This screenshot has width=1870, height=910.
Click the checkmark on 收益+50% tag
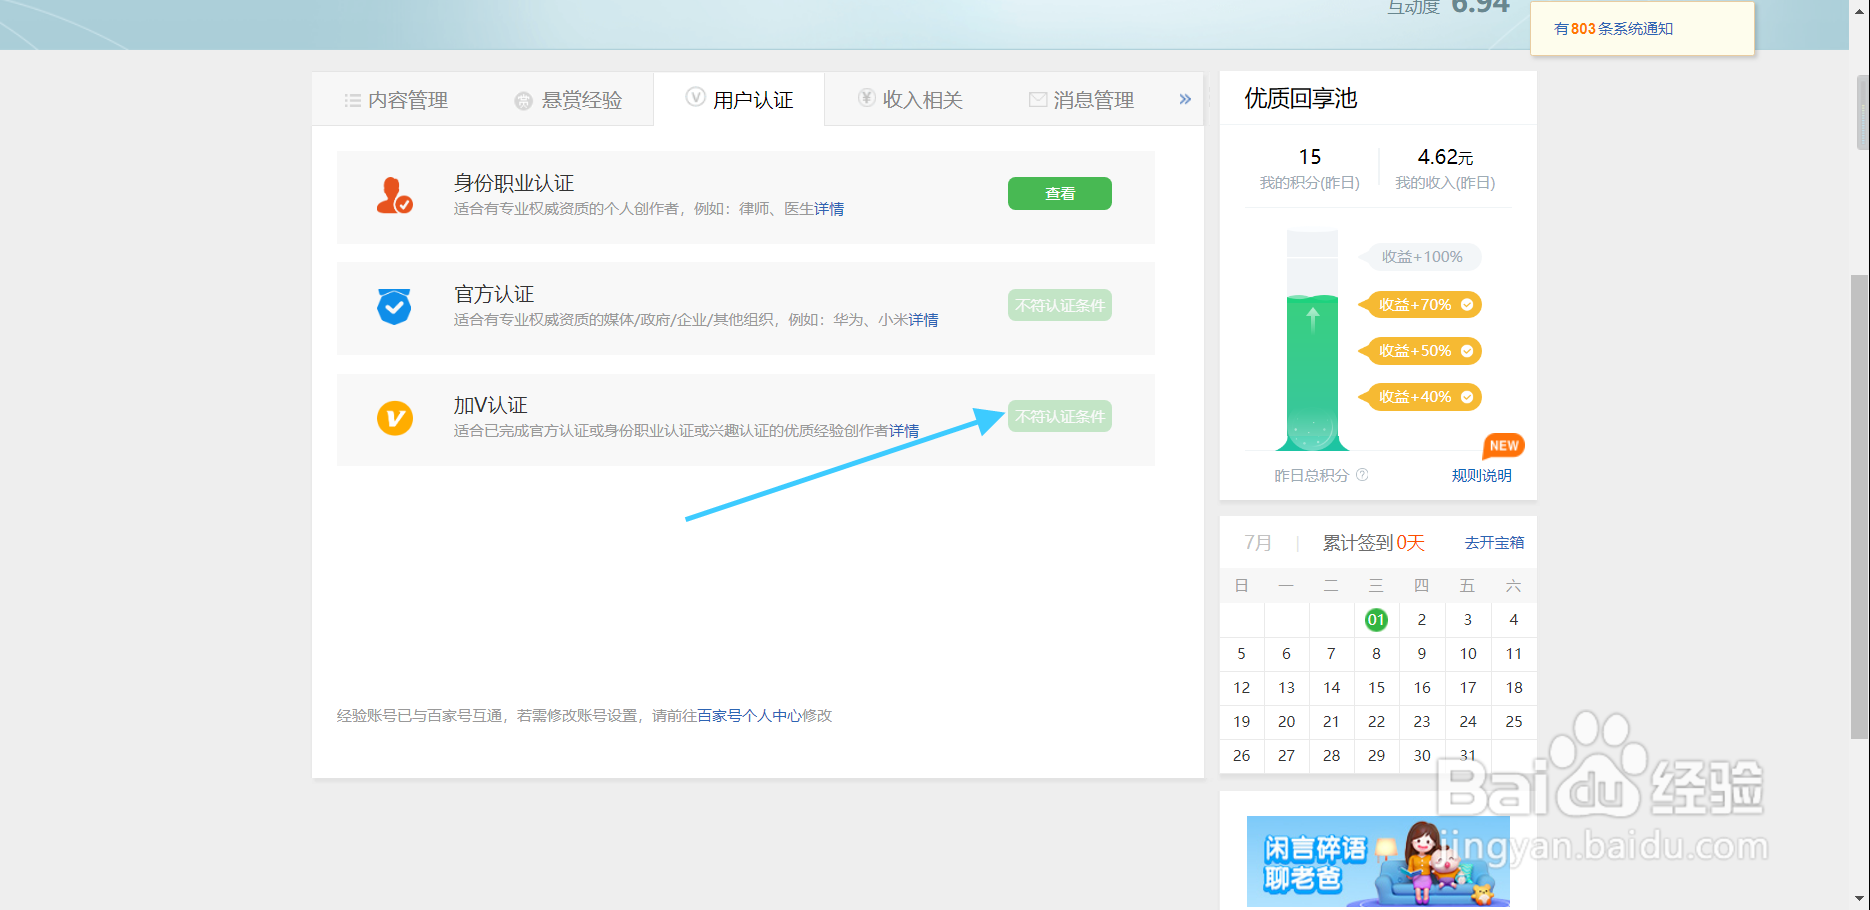coord(1467,351)
